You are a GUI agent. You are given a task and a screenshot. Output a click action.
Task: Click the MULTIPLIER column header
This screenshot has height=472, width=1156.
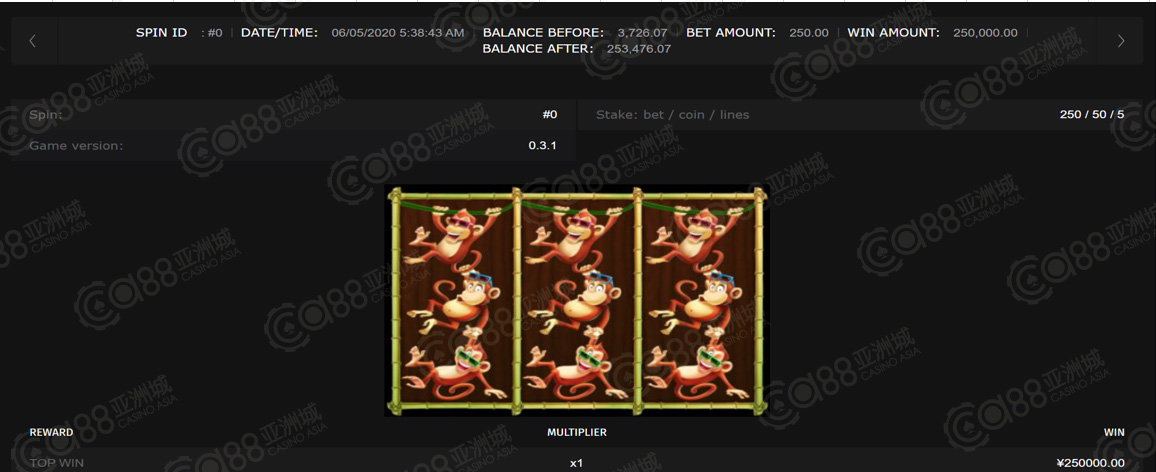577,432
